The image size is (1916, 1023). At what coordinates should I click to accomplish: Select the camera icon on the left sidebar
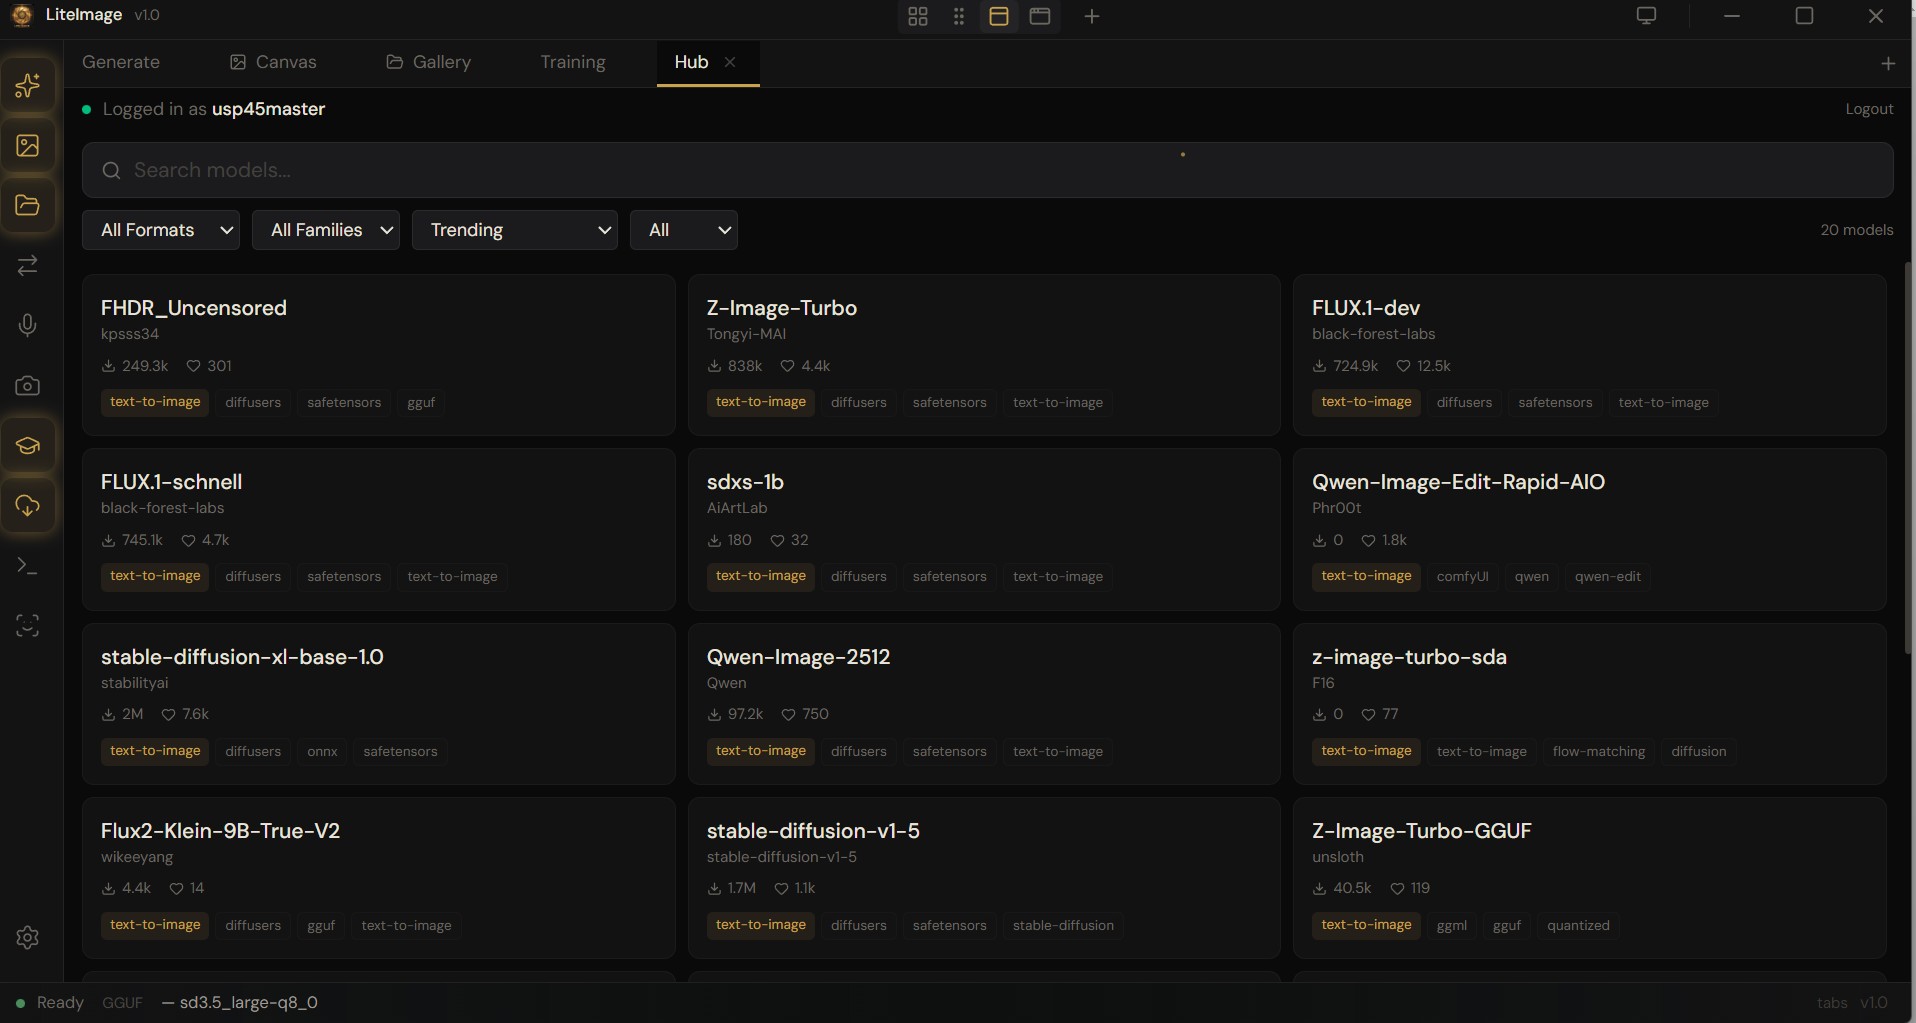coord(27,385)
